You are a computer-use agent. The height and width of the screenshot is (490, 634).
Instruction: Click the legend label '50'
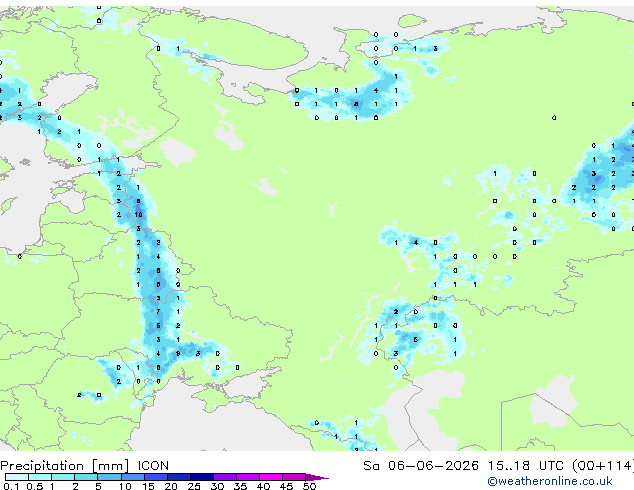(309, 486)
